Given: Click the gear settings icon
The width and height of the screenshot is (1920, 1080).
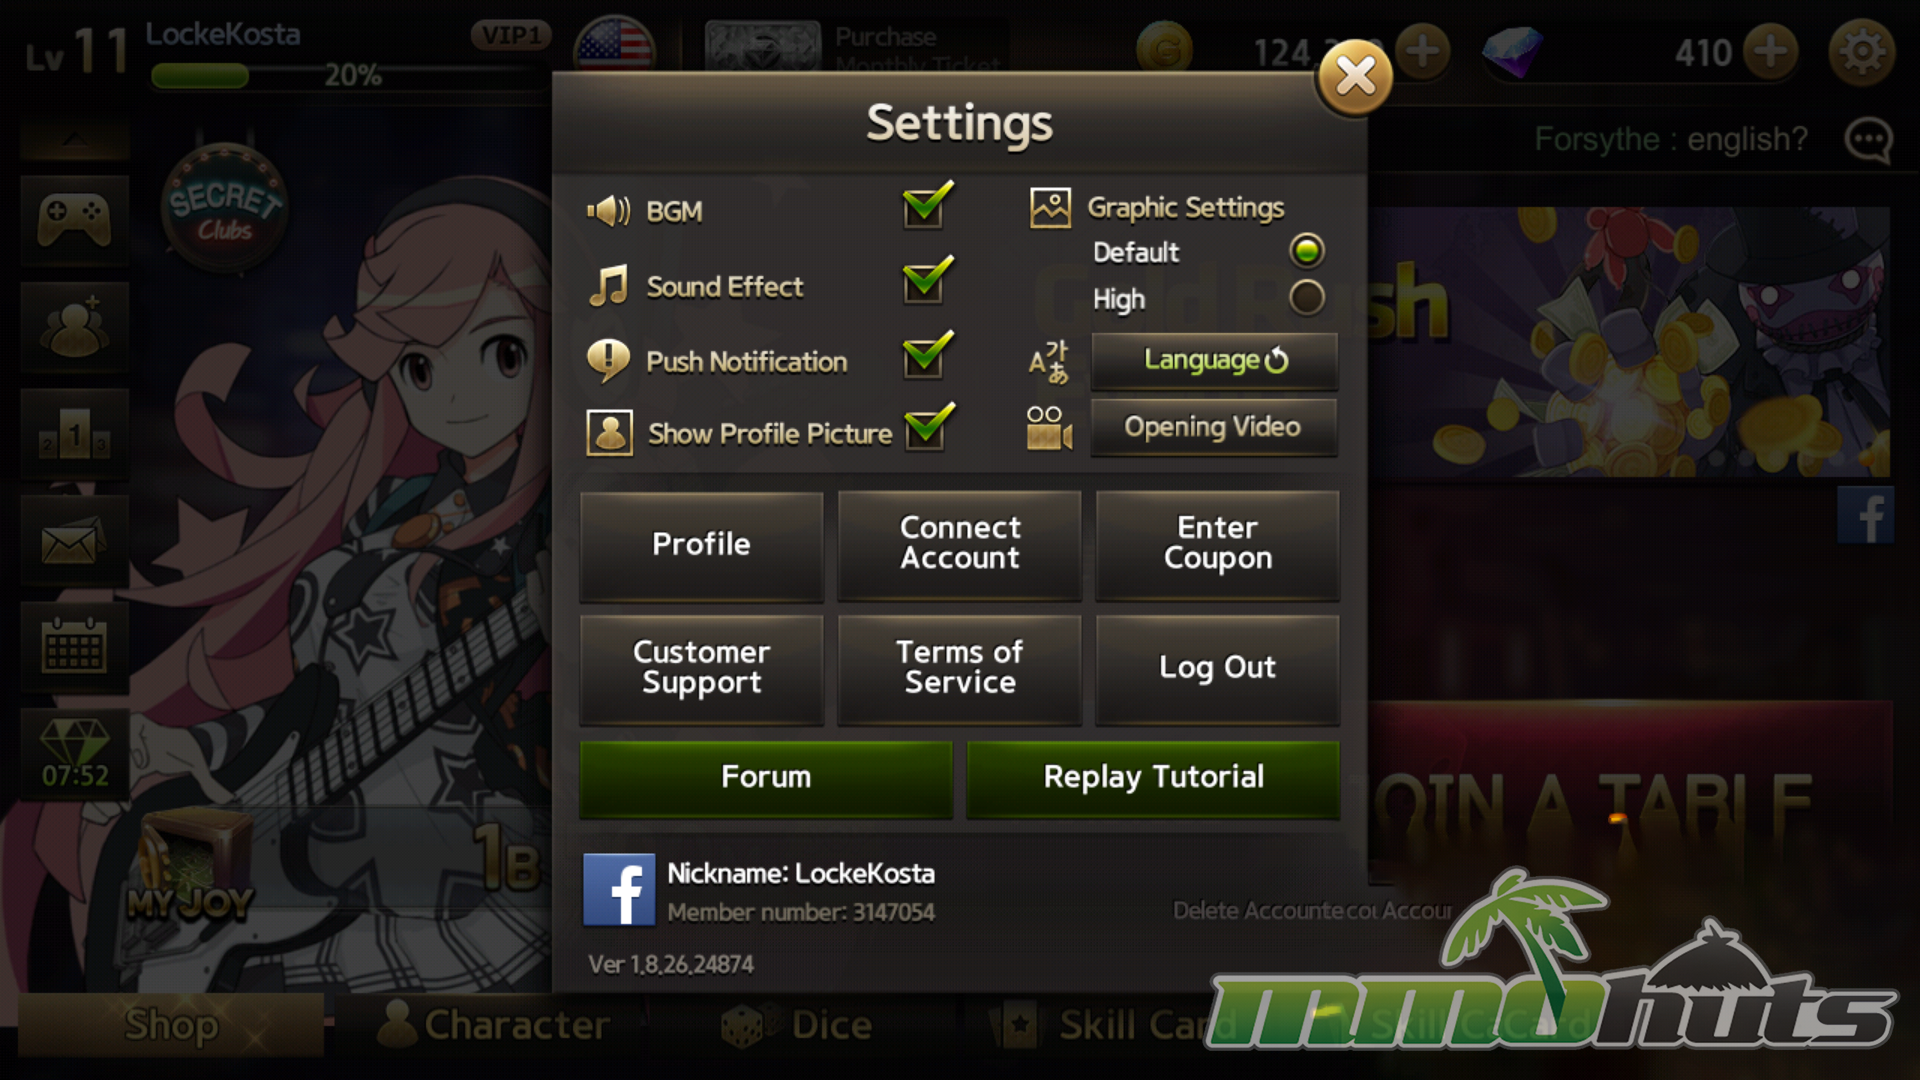Looking at the screenshot, I should pos(1861,52).
